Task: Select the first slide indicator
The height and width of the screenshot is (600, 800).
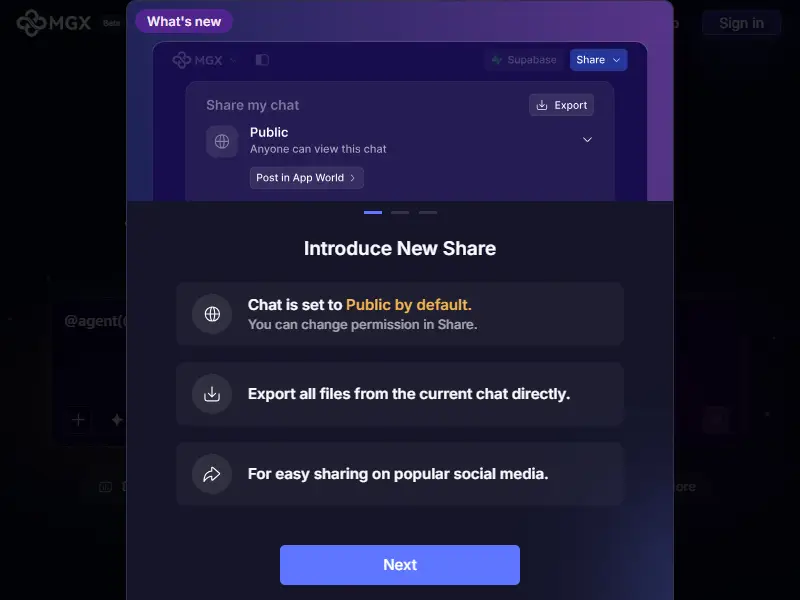Action: click(372, 212)
